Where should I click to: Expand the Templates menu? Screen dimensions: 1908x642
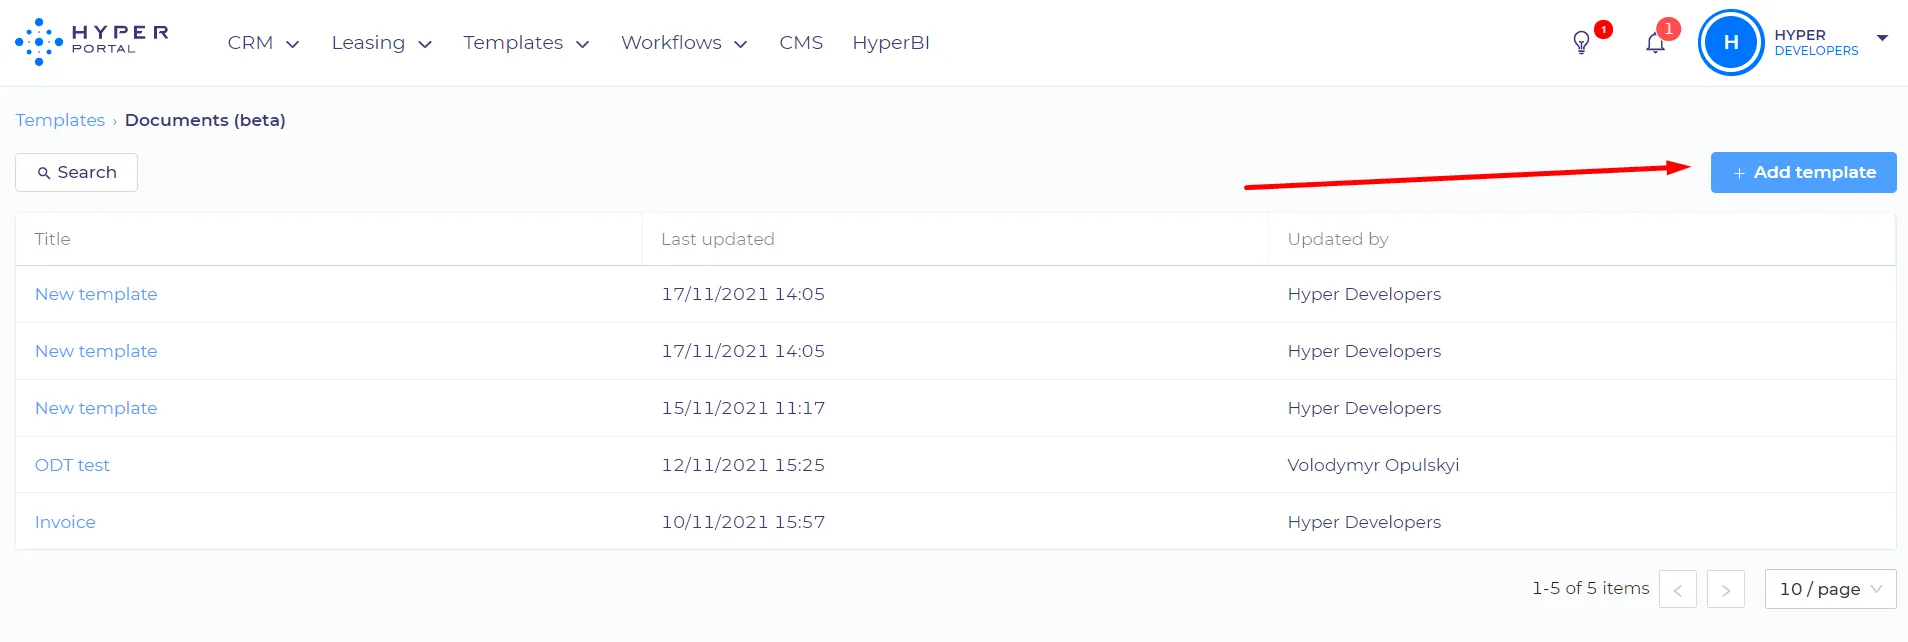[526, 43]
